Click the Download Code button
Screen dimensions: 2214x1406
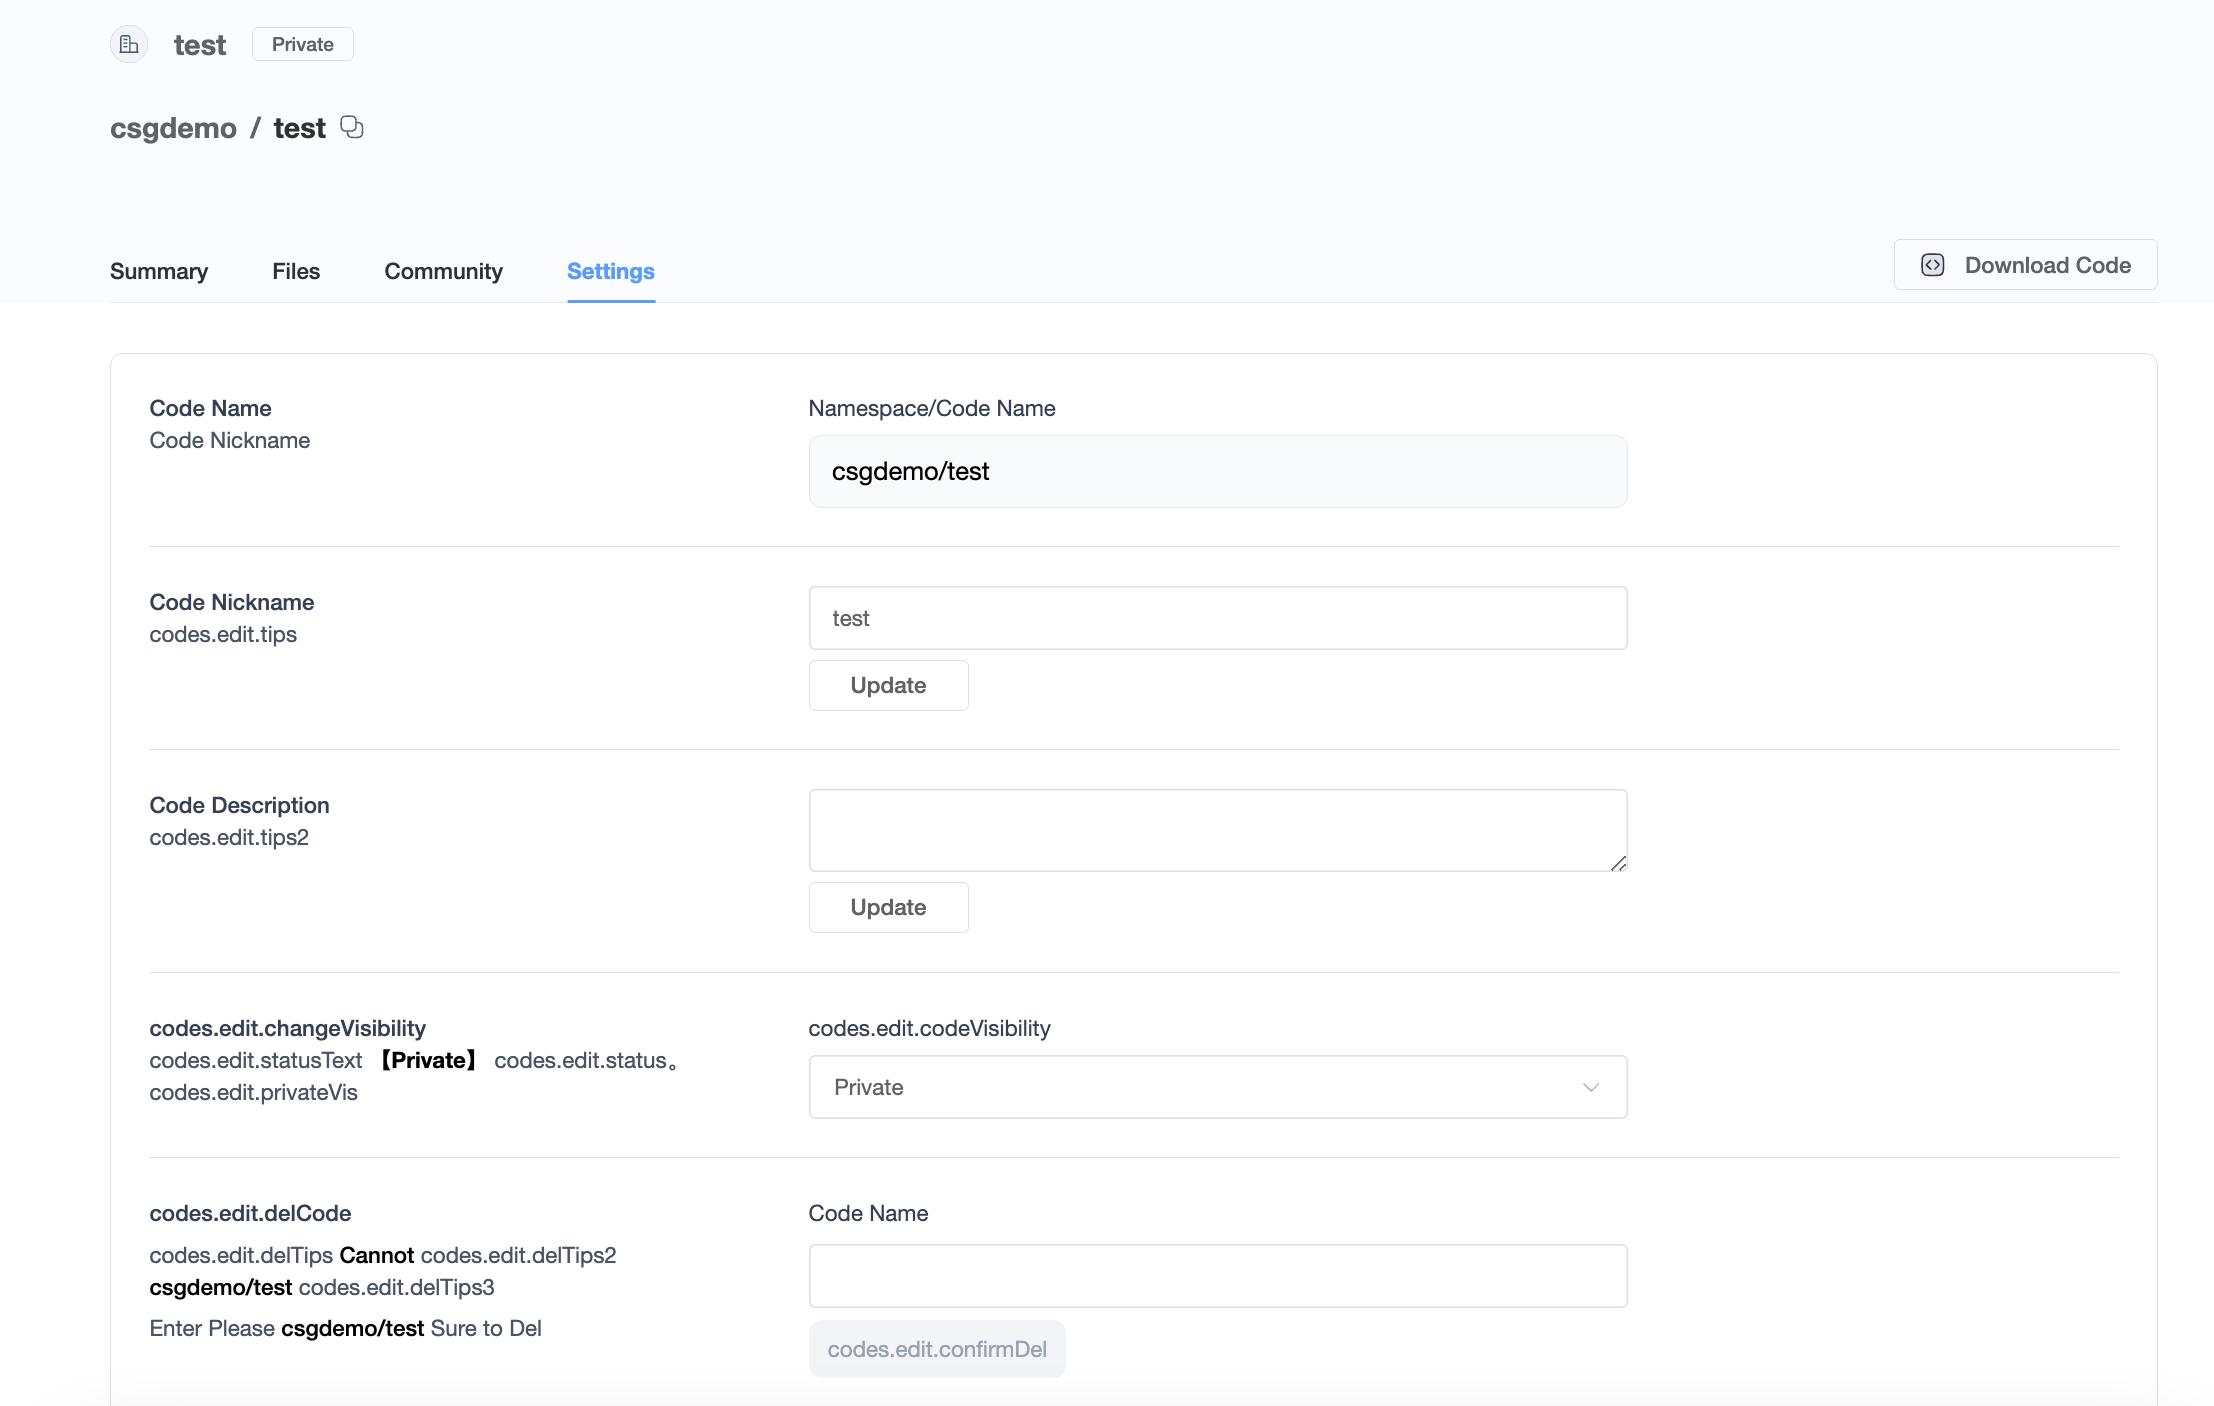point(2024,264)
